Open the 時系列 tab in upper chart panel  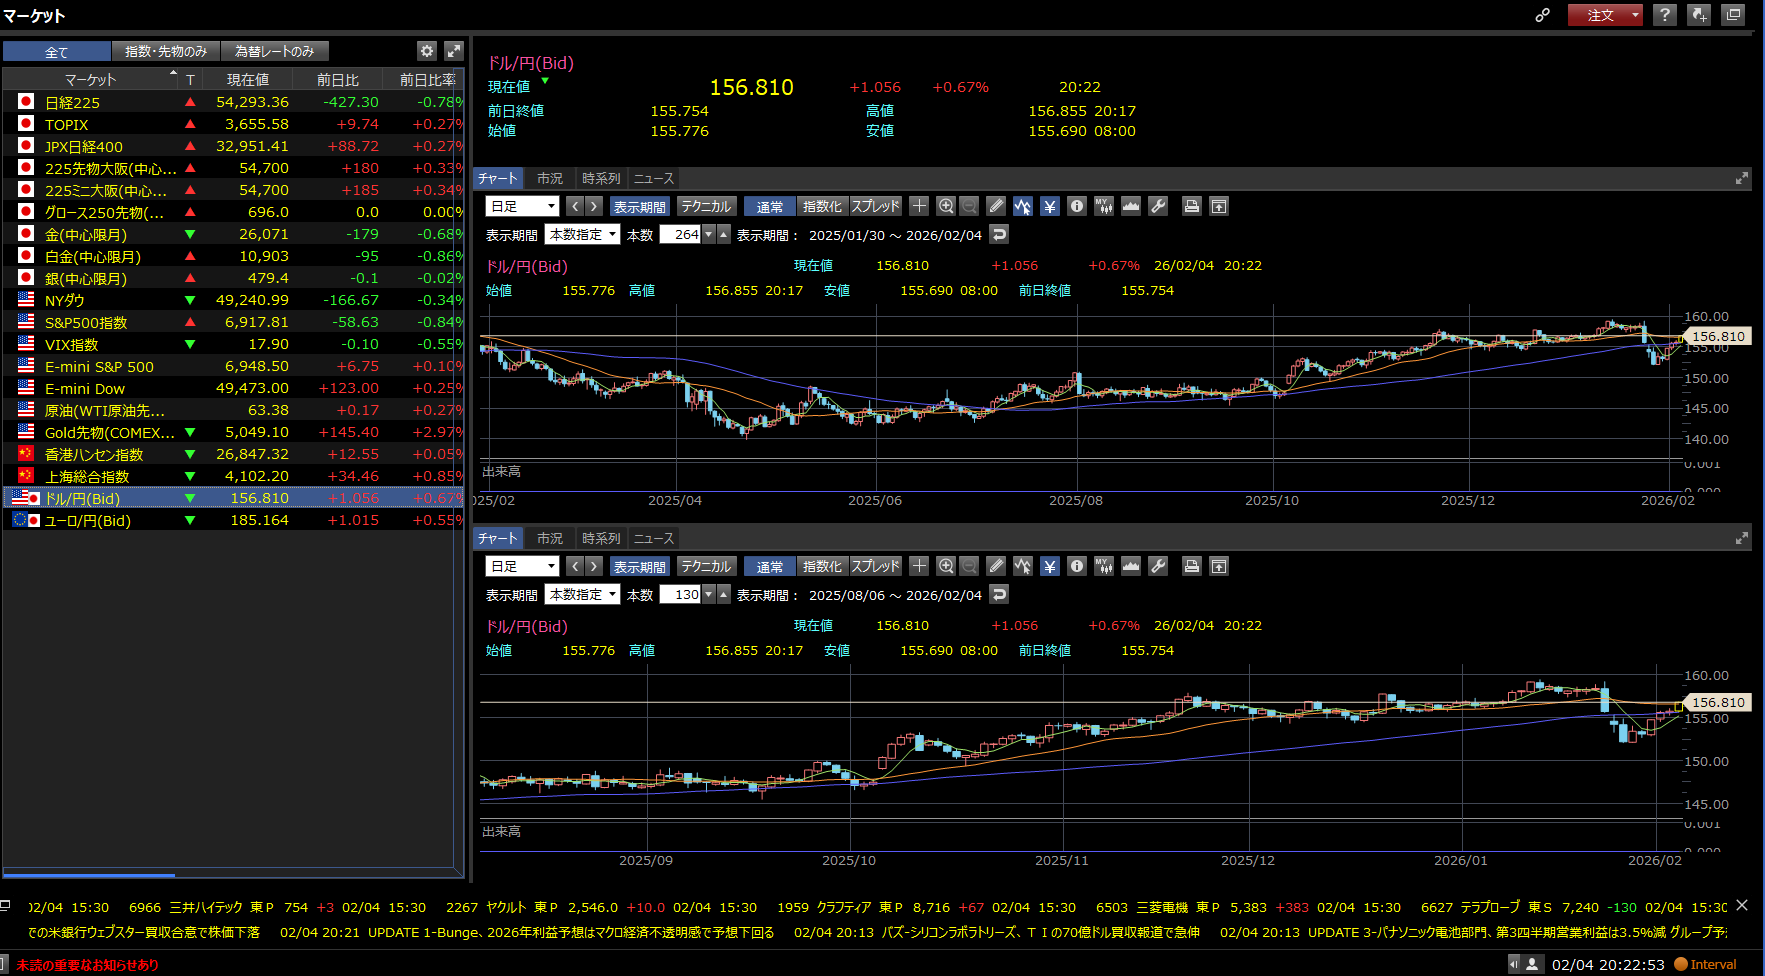coord(601,178)
